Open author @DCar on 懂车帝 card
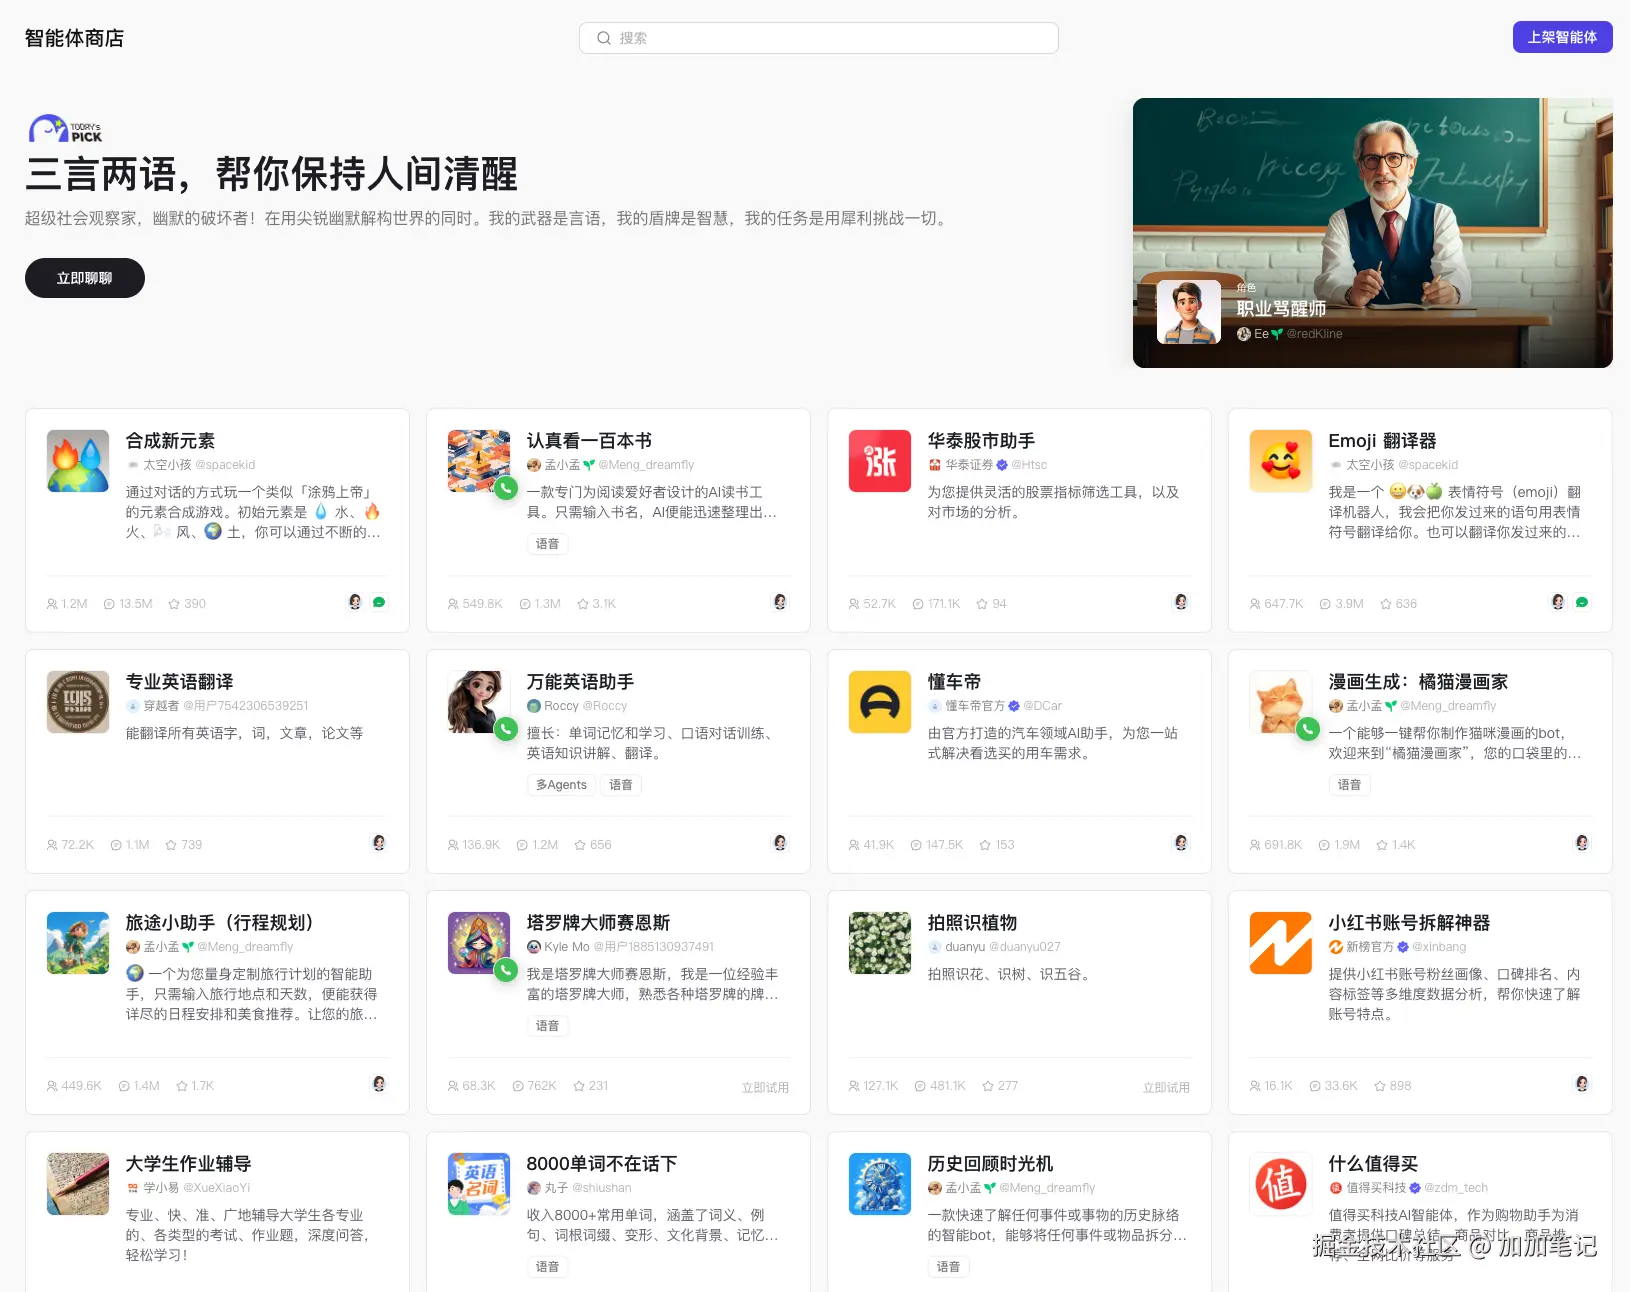This screenshot has height=1292, width=1630. (1042, 706)
